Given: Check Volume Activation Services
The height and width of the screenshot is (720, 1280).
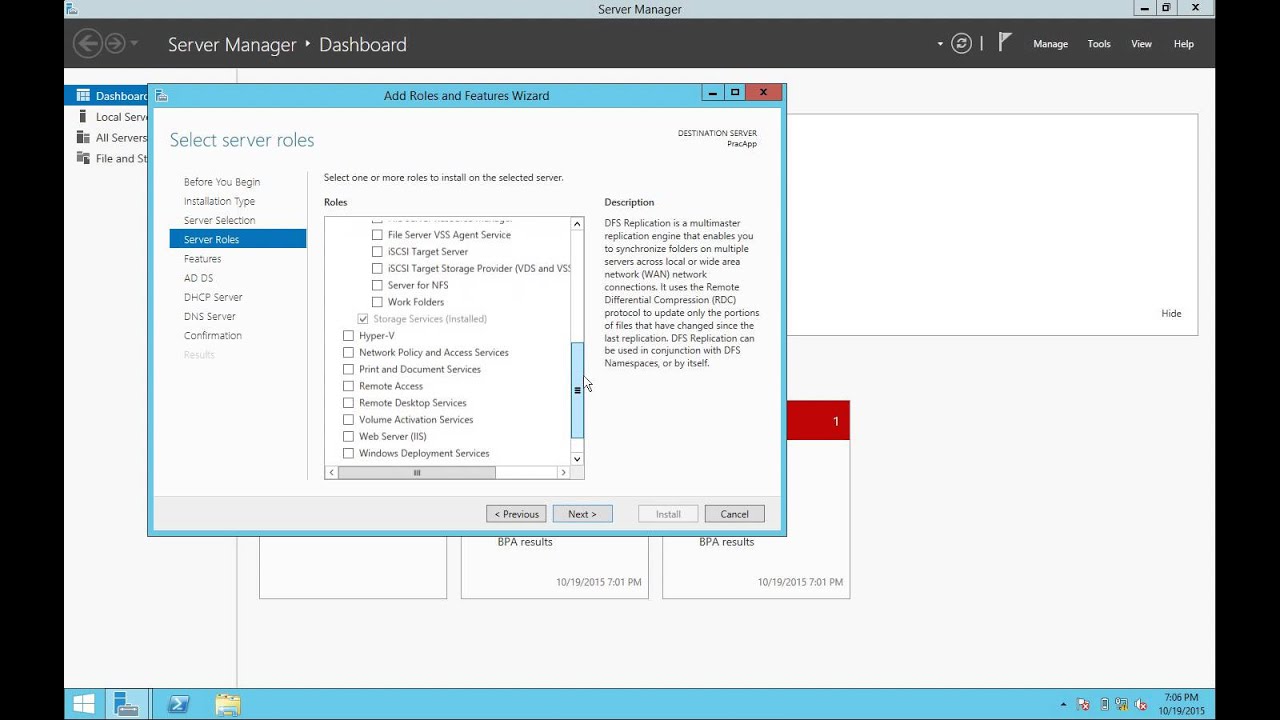Looking at the screenshot, I should tap(348, 420).
